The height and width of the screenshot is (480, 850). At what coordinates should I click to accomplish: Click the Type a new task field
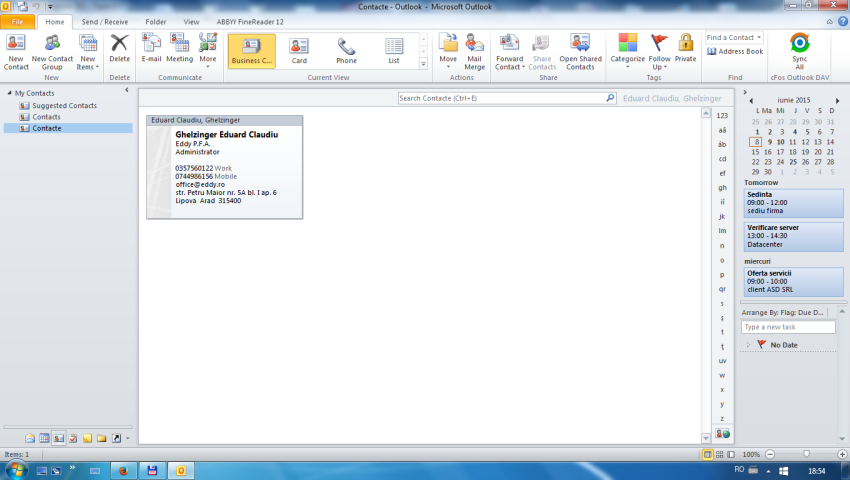[x=788, y=327]
